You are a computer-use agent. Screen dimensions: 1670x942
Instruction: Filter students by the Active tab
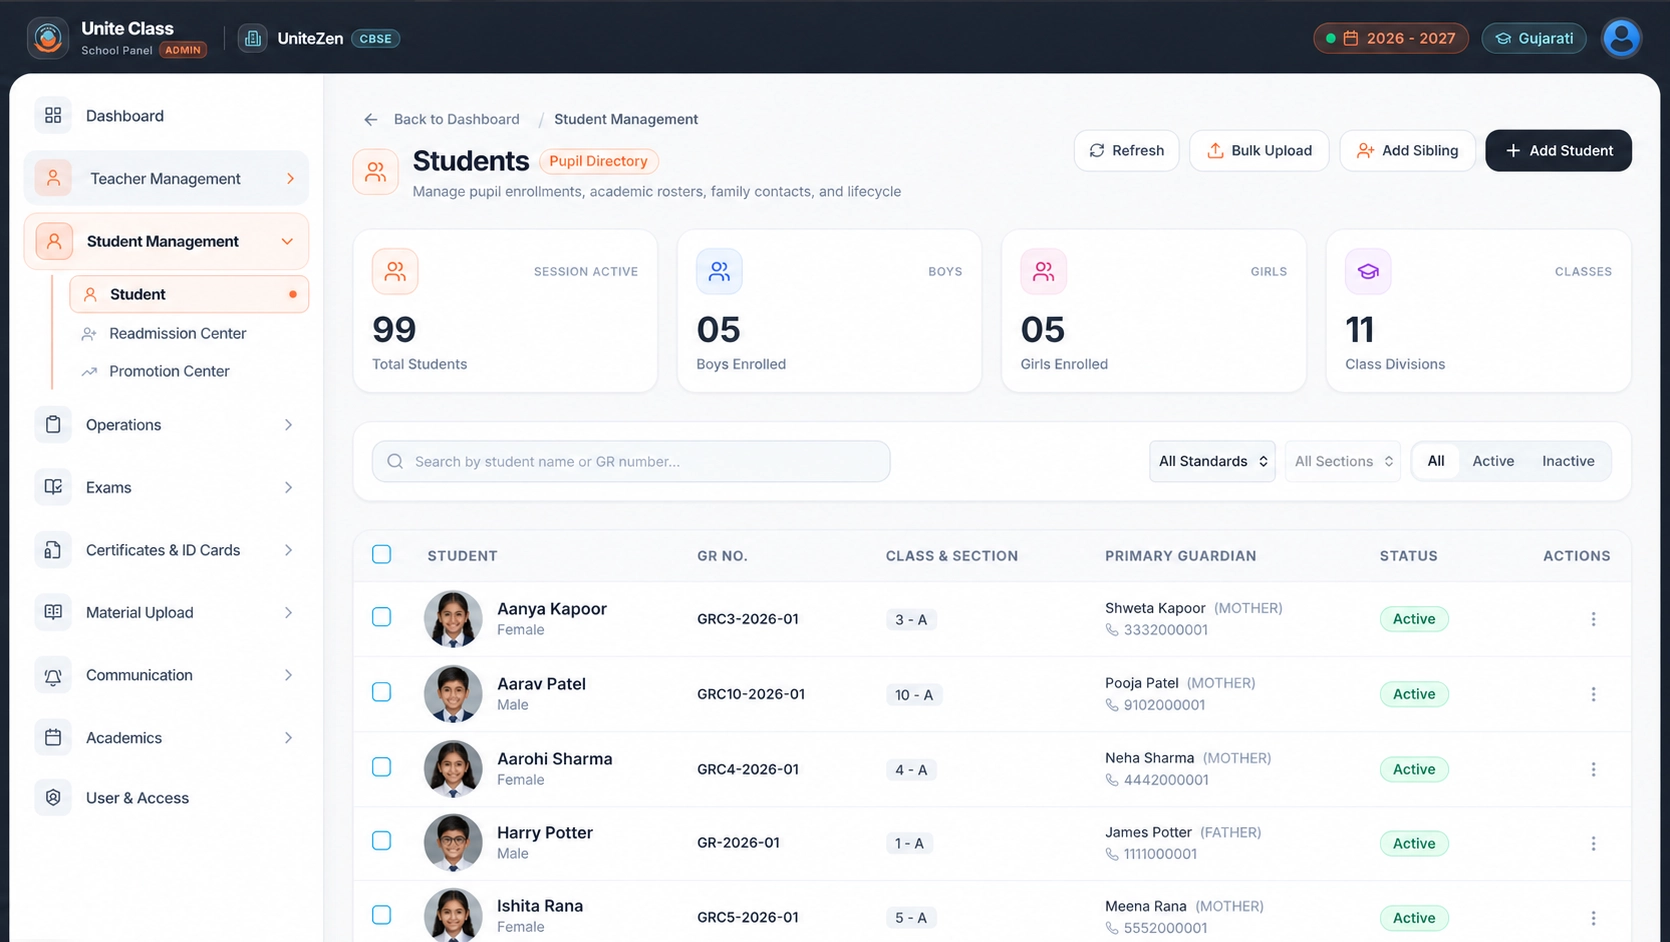pos(1493,461)
